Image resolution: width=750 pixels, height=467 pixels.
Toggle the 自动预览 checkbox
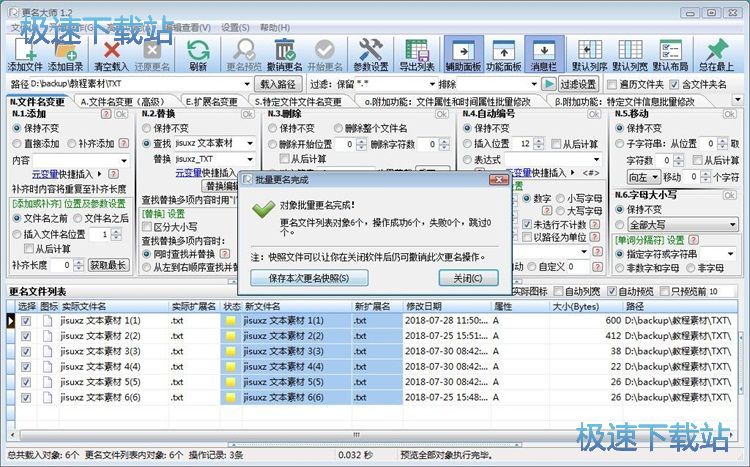click(x=611, y=291)
